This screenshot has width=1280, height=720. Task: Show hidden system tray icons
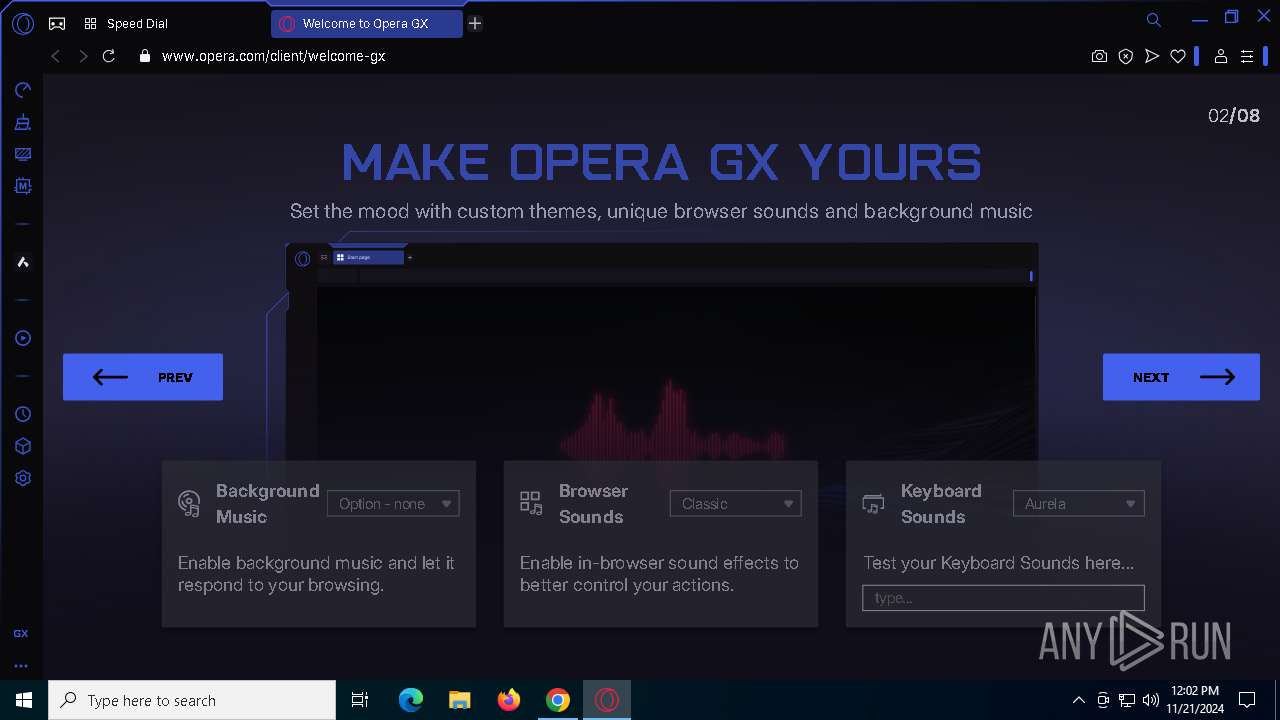[1078, 700]
